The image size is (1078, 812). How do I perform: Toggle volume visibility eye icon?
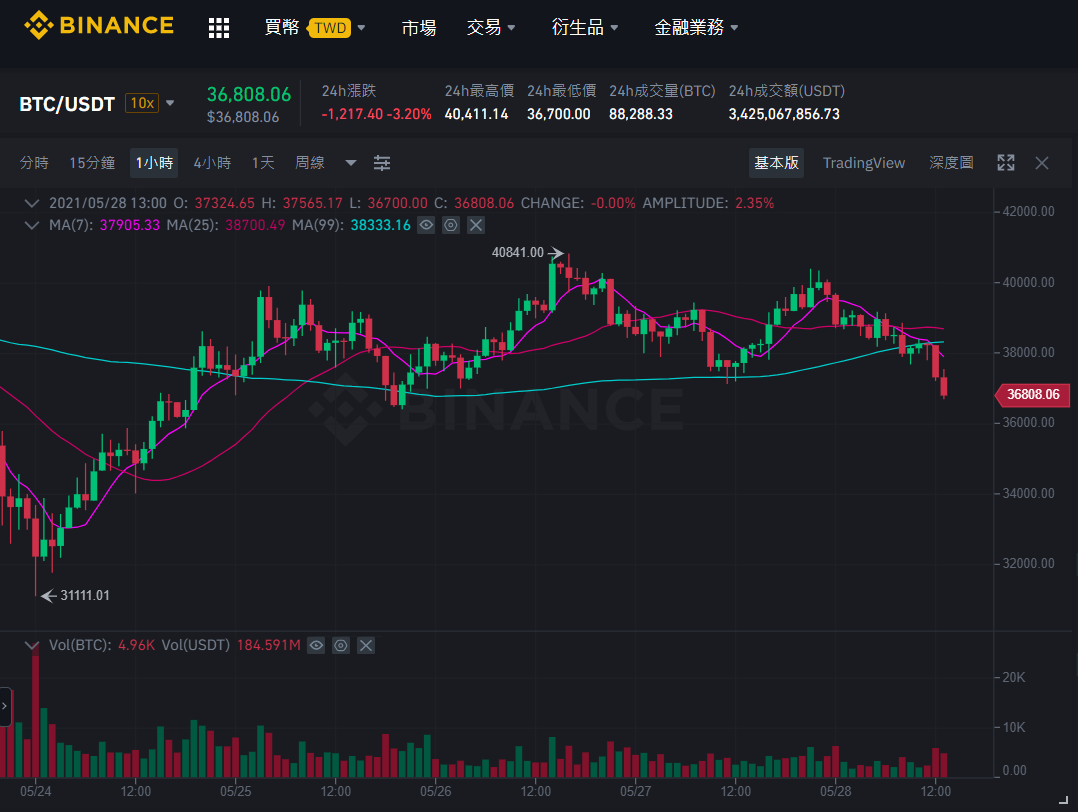(x=316, y=645)
